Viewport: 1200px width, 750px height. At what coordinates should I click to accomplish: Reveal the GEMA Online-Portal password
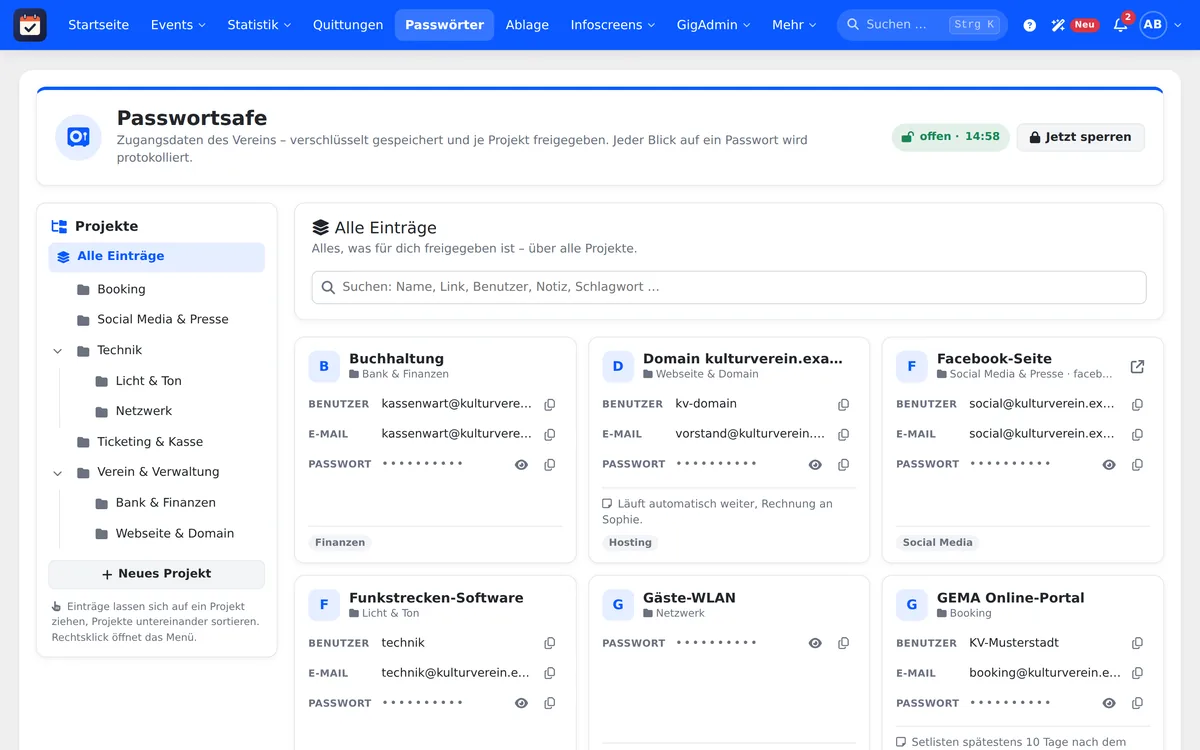1109,704
